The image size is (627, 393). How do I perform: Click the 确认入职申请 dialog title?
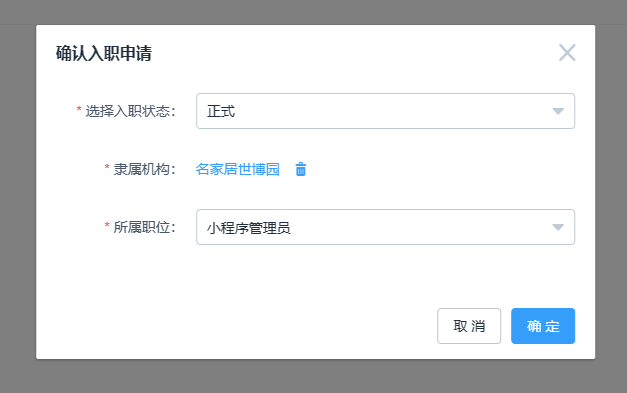(104, 53)
